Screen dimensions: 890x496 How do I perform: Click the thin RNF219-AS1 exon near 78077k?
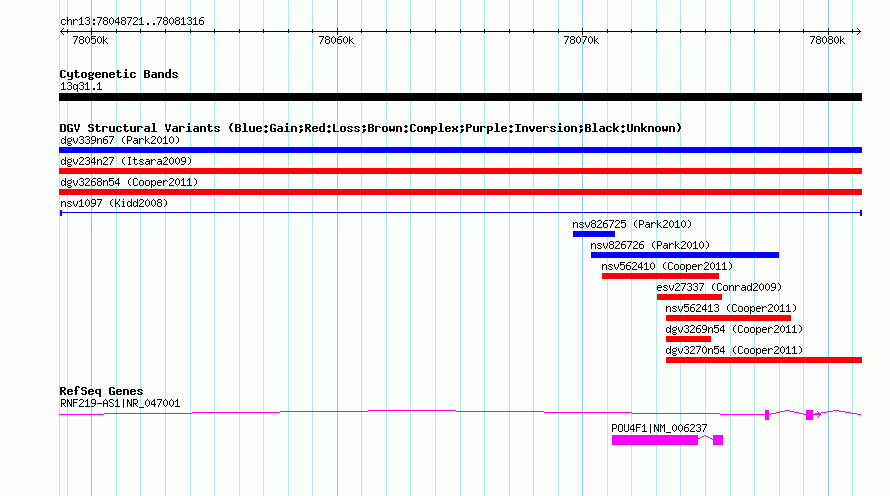coord(767,415)
